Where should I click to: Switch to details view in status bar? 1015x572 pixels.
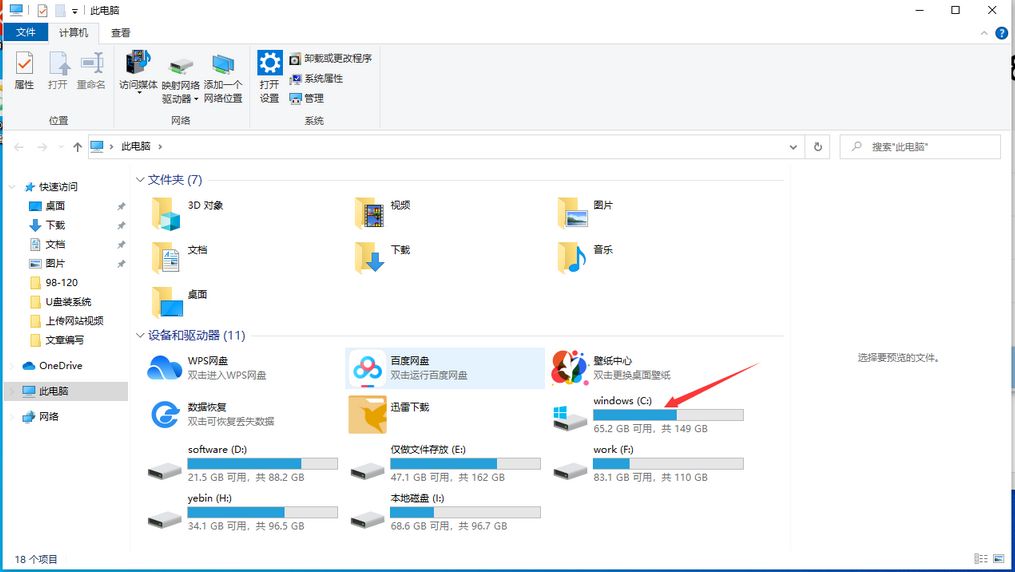(x=982, y=559)
